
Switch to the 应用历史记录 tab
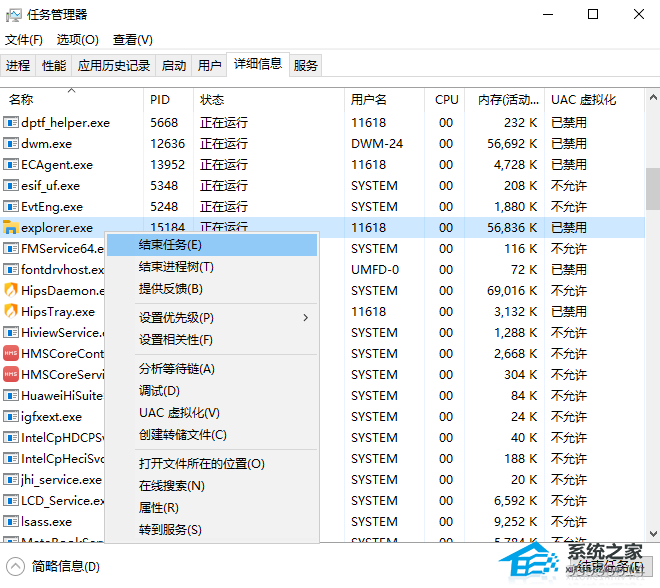[x=114, y=66]
